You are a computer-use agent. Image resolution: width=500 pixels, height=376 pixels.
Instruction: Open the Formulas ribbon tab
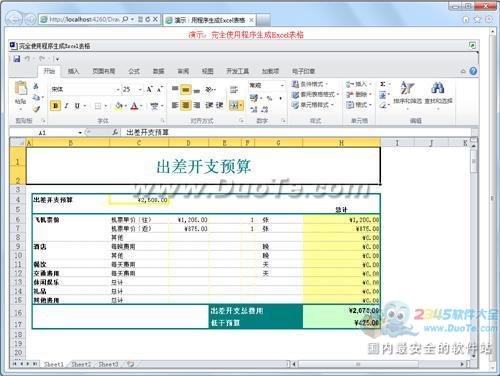coord(134,71)
